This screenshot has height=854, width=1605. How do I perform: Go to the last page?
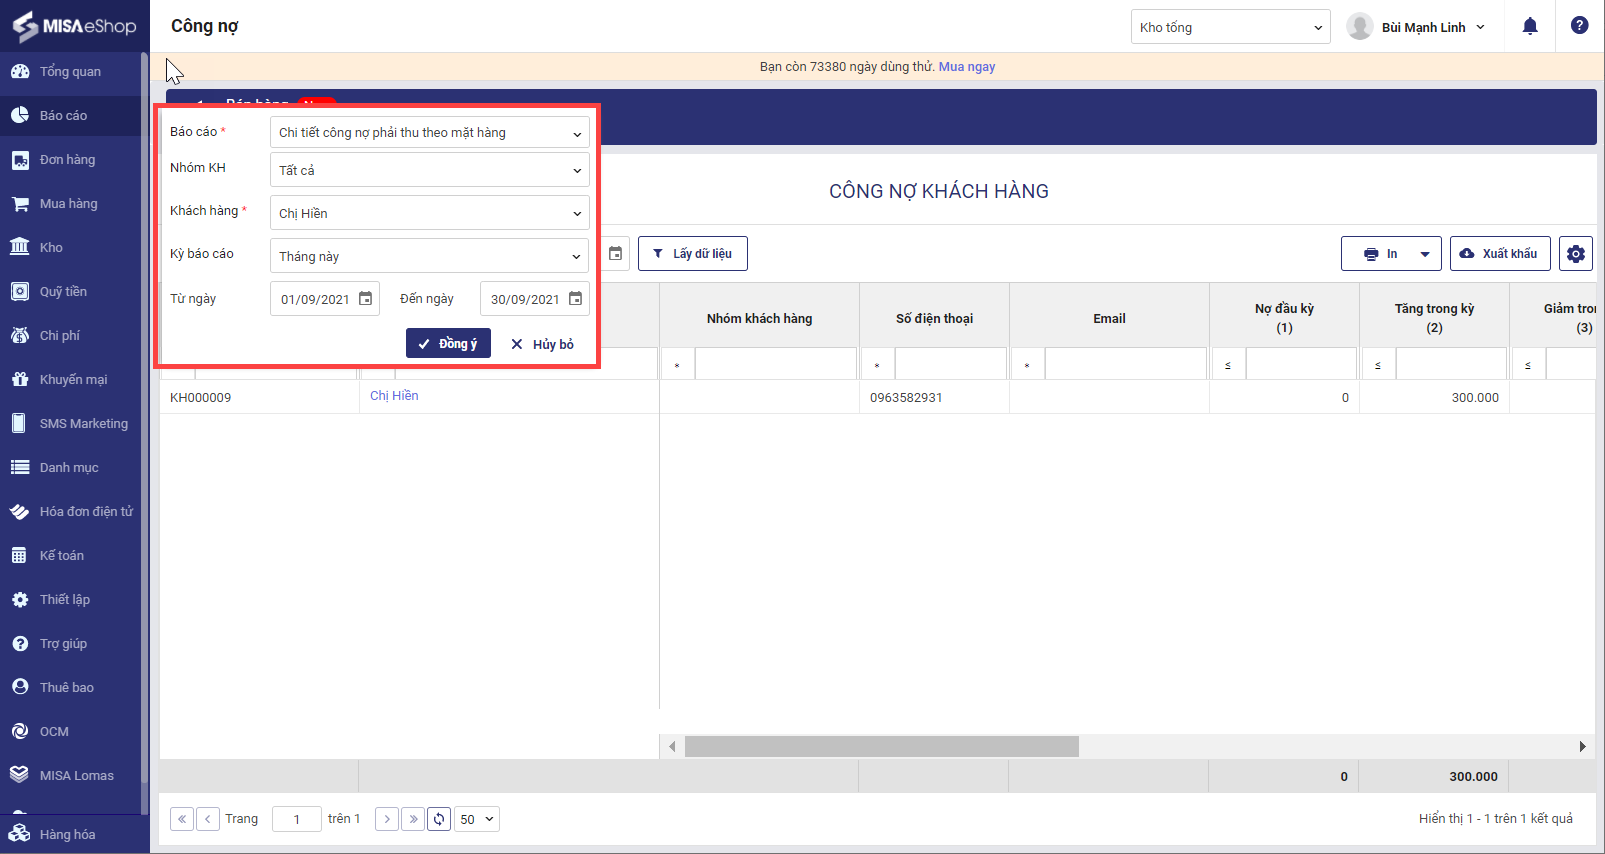[x=413, y=819]
